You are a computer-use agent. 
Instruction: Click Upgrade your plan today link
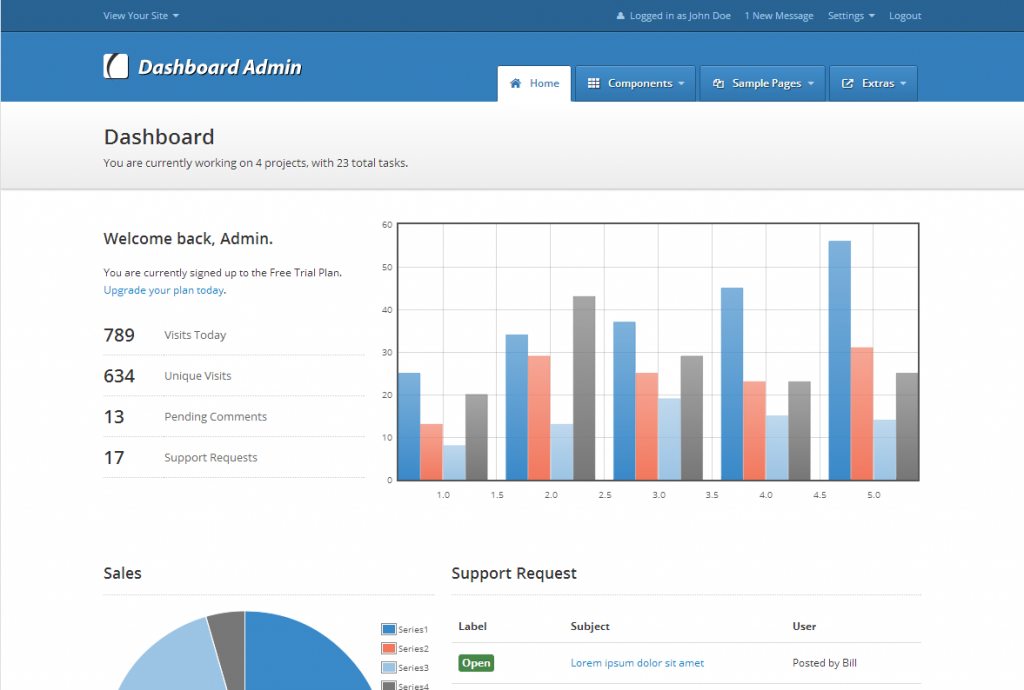(x=164, y=290)
